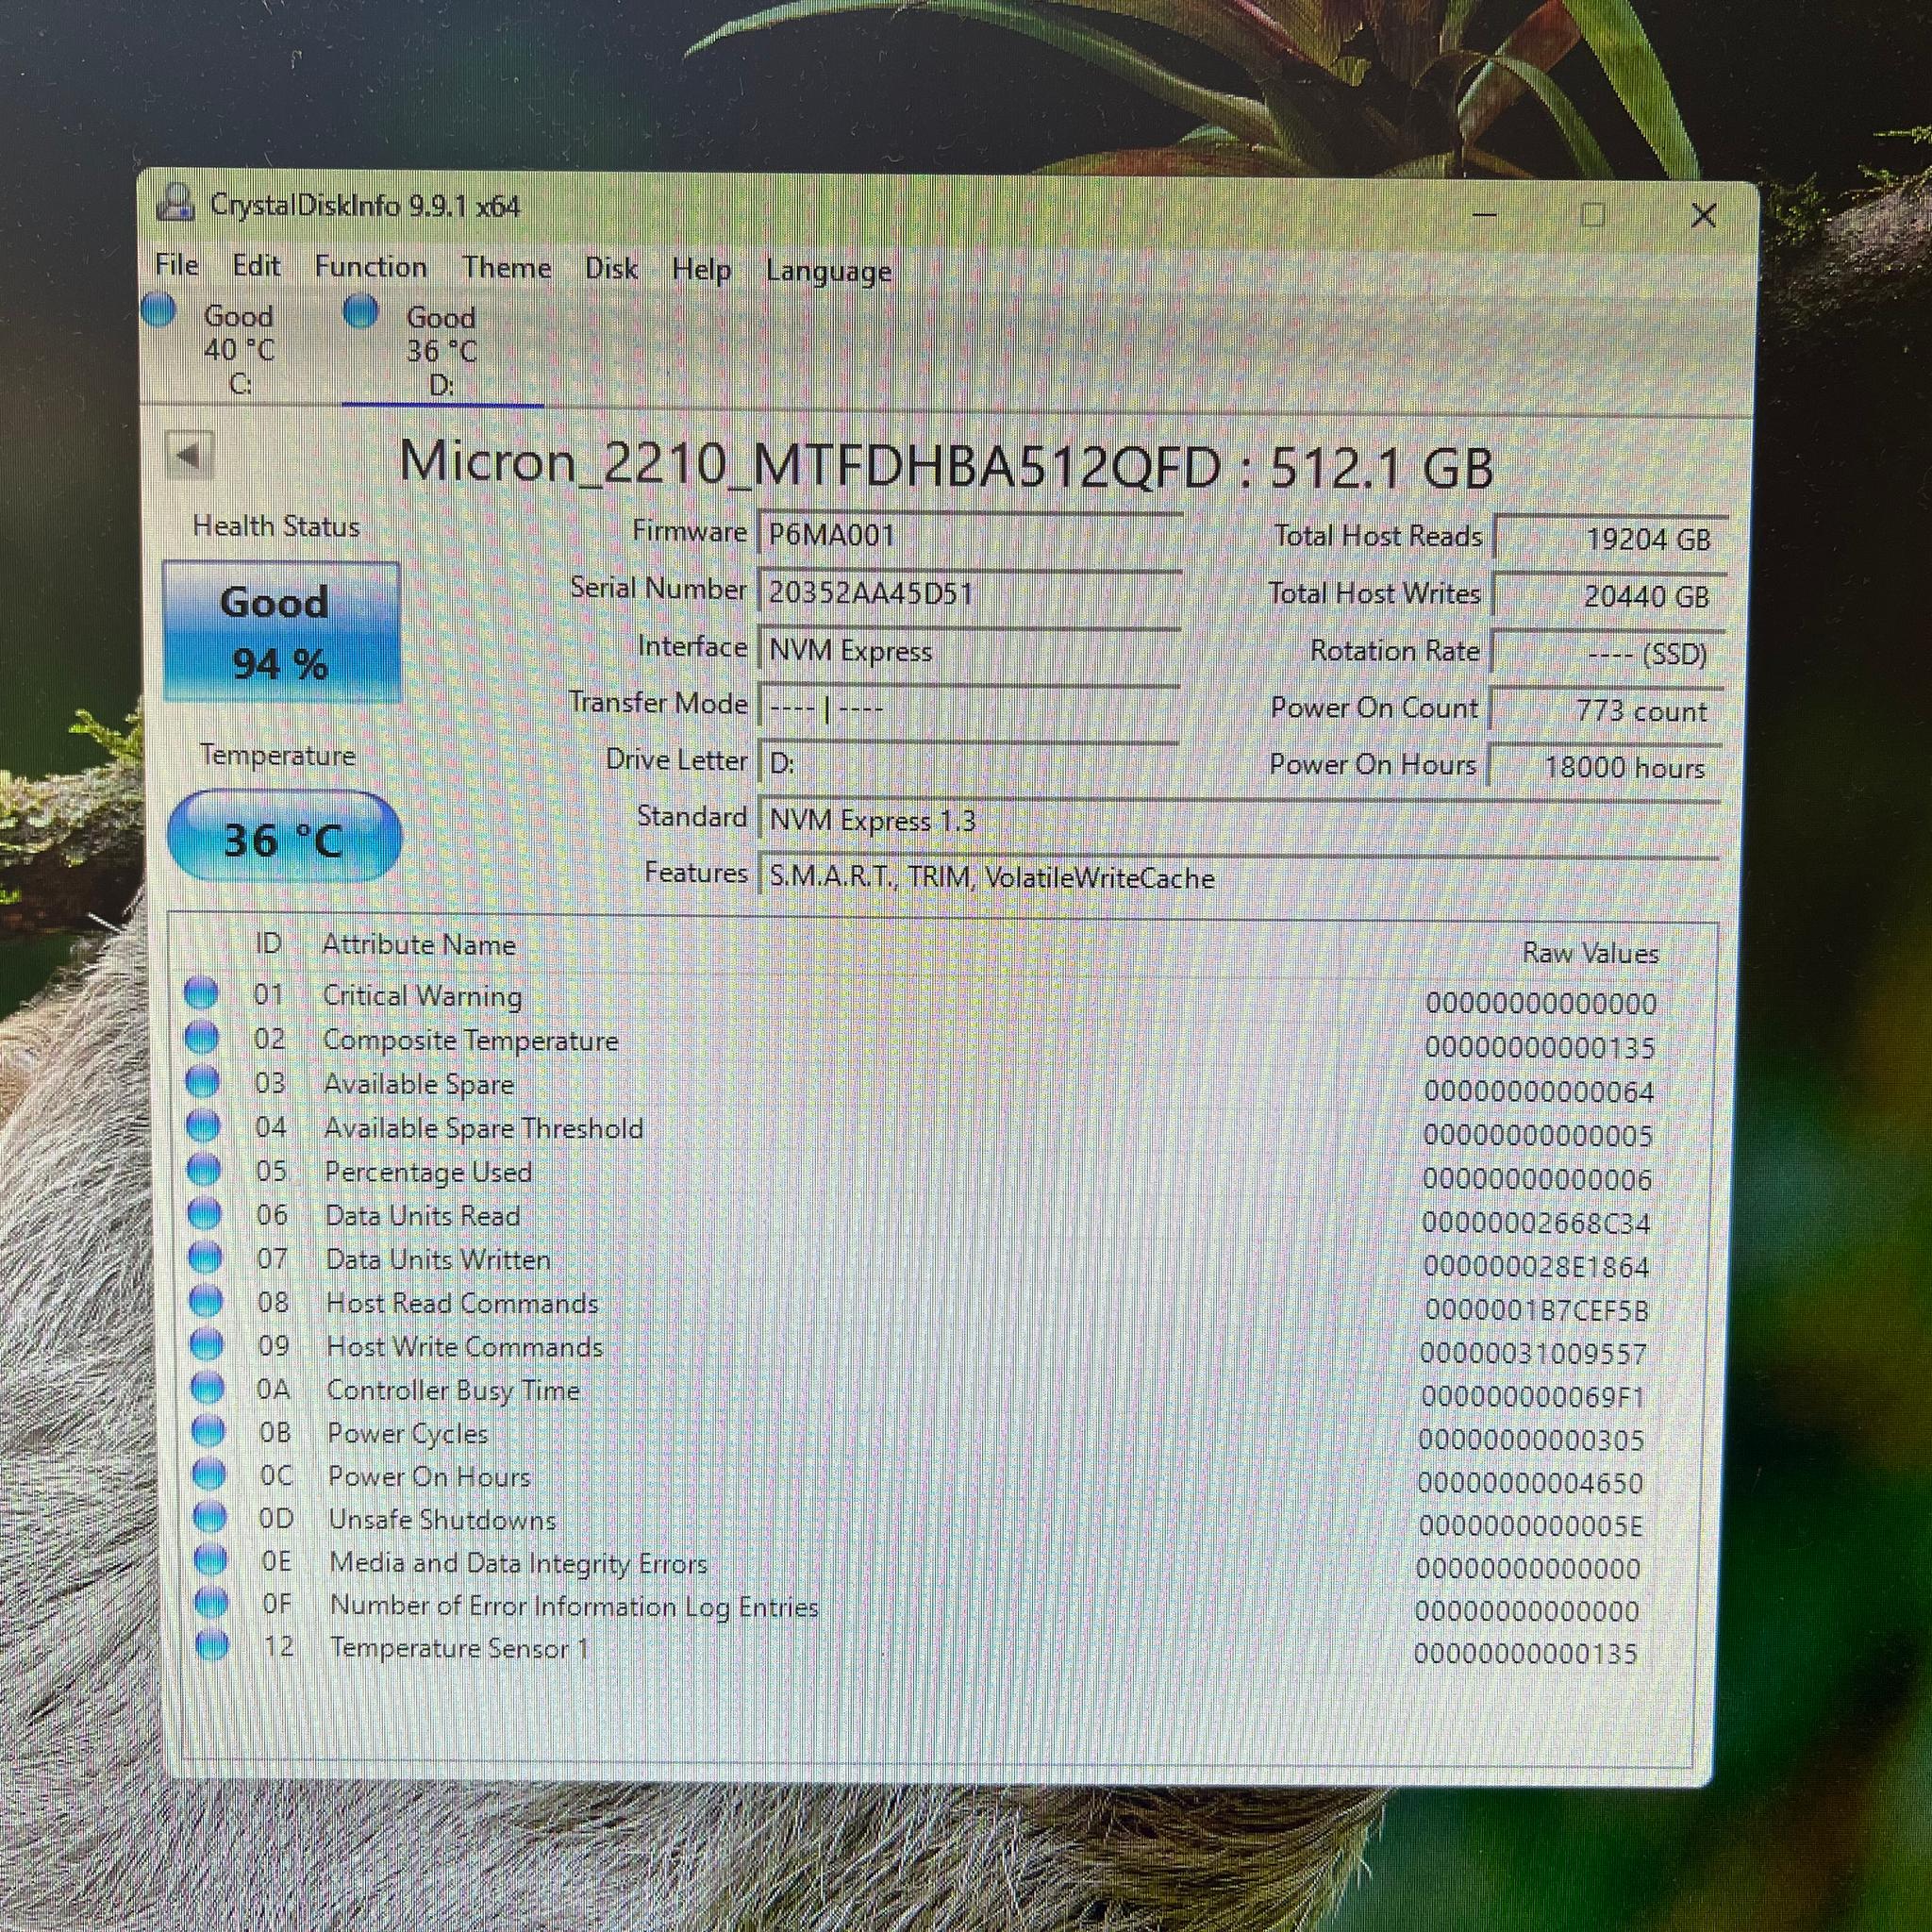The width and height of the screenshot is (1932, 1932).
Task: Maximize the CrystalDiskInfo window
Action: (x=1593, y=215)
